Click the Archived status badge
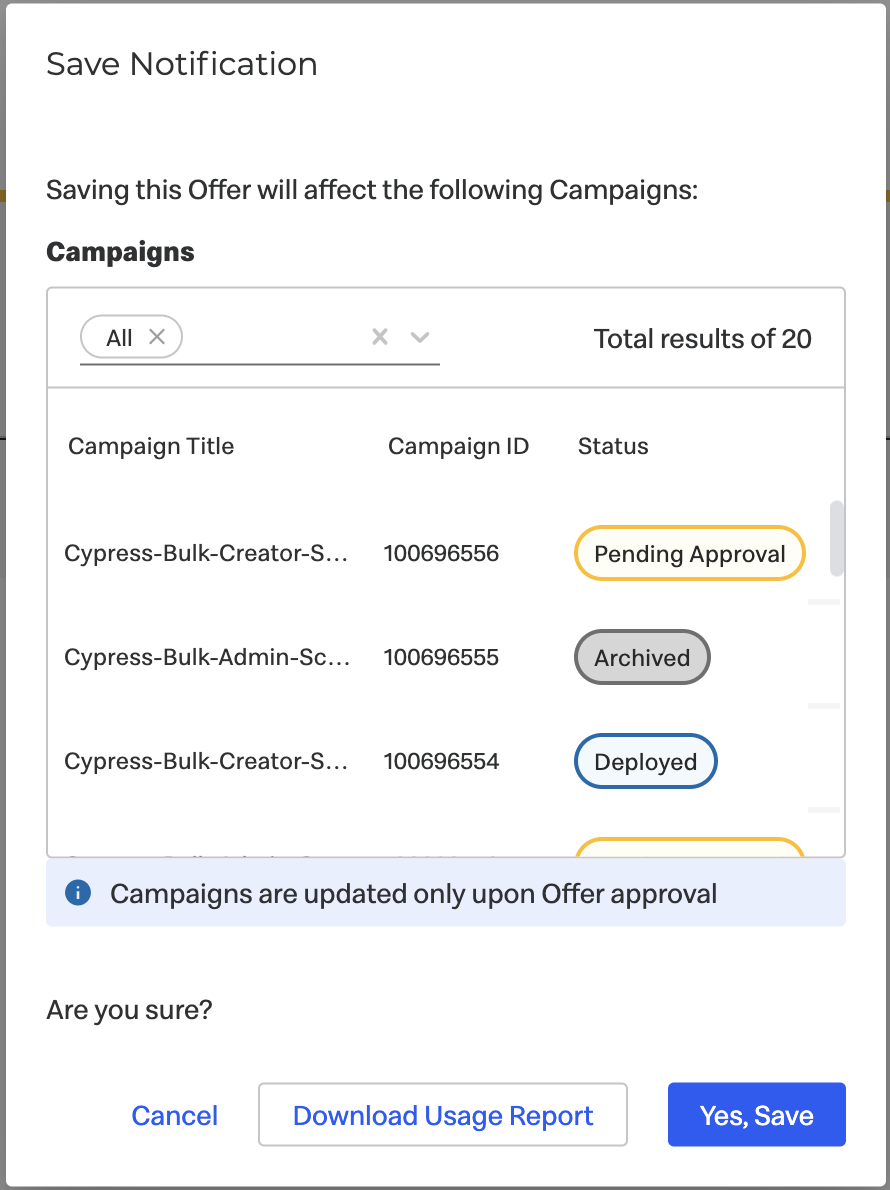The image size is (890, 1190). point(642,657)
